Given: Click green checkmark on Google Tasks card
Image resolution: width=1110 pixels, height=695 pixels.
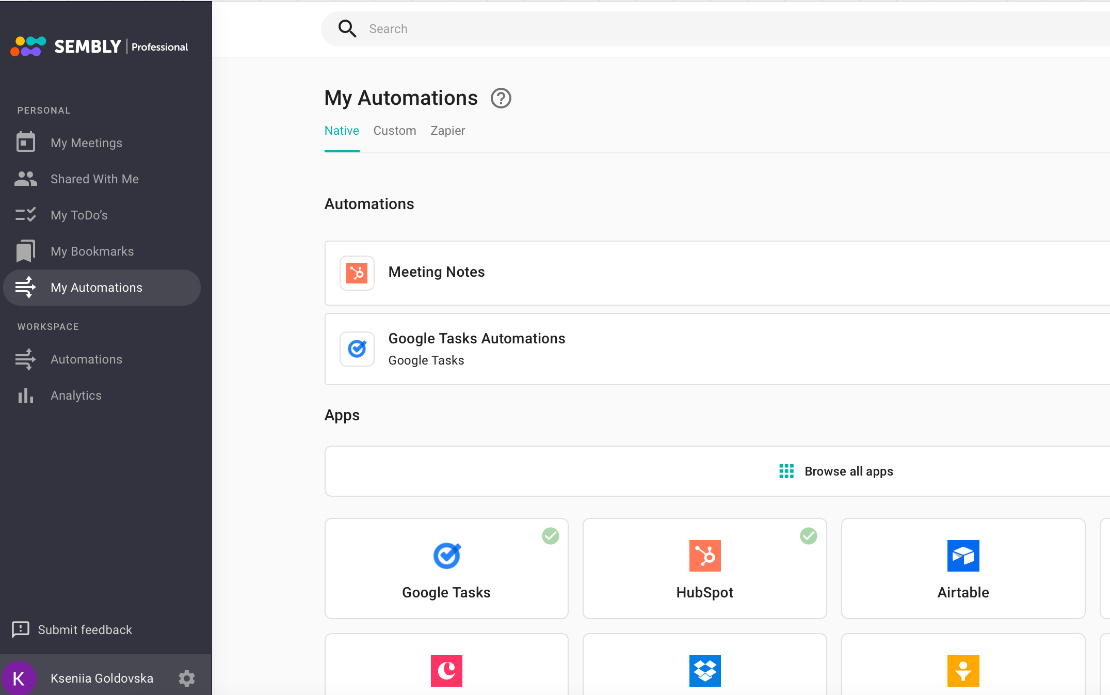Looking at the screenshot, I should (550, 536).
